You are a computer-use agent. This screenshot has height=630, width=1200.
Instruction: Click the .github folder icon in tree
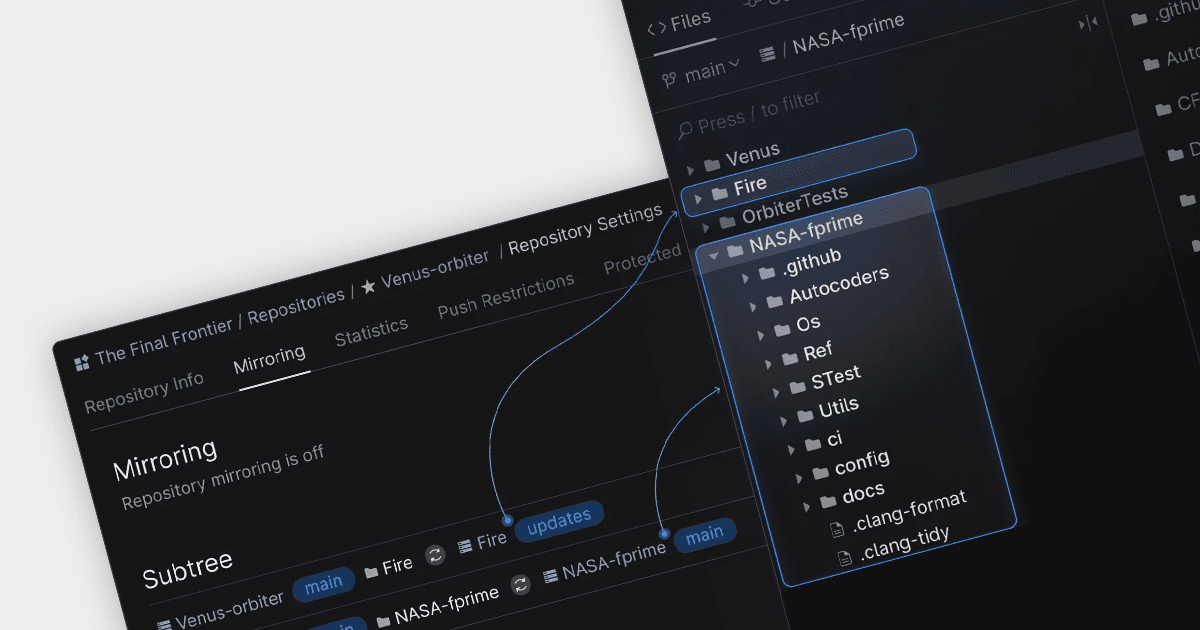click(x=767, y=272)
